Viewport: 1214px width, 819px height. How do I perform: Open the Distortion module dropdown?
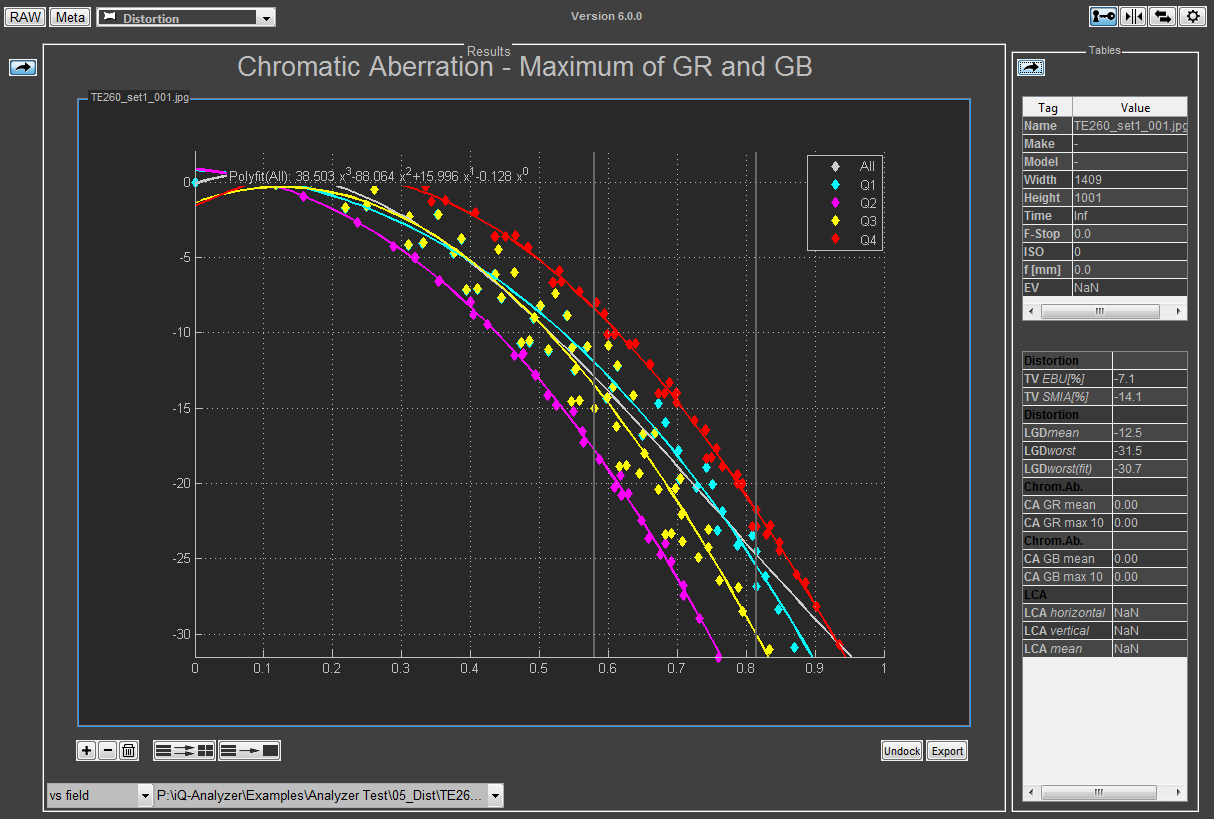(264, 18)
